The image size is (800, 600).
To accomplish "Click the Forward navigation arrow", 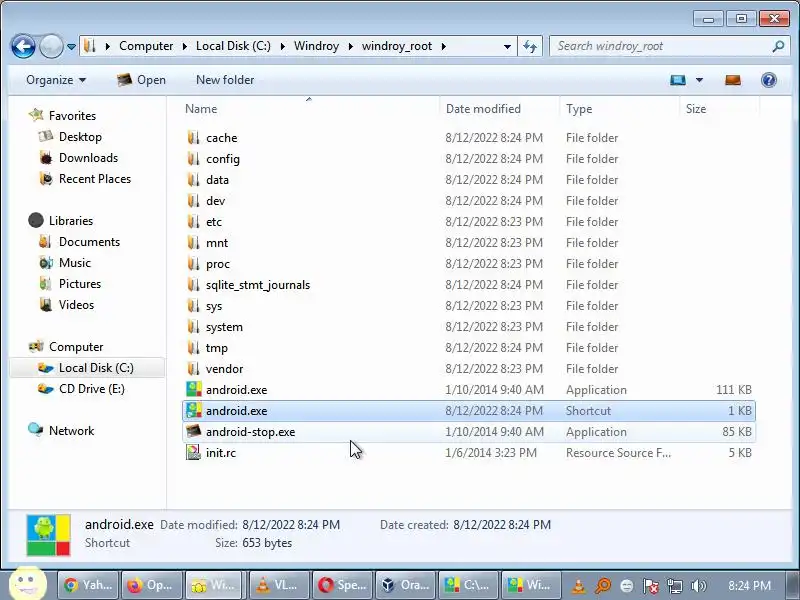I will (51, 46).
